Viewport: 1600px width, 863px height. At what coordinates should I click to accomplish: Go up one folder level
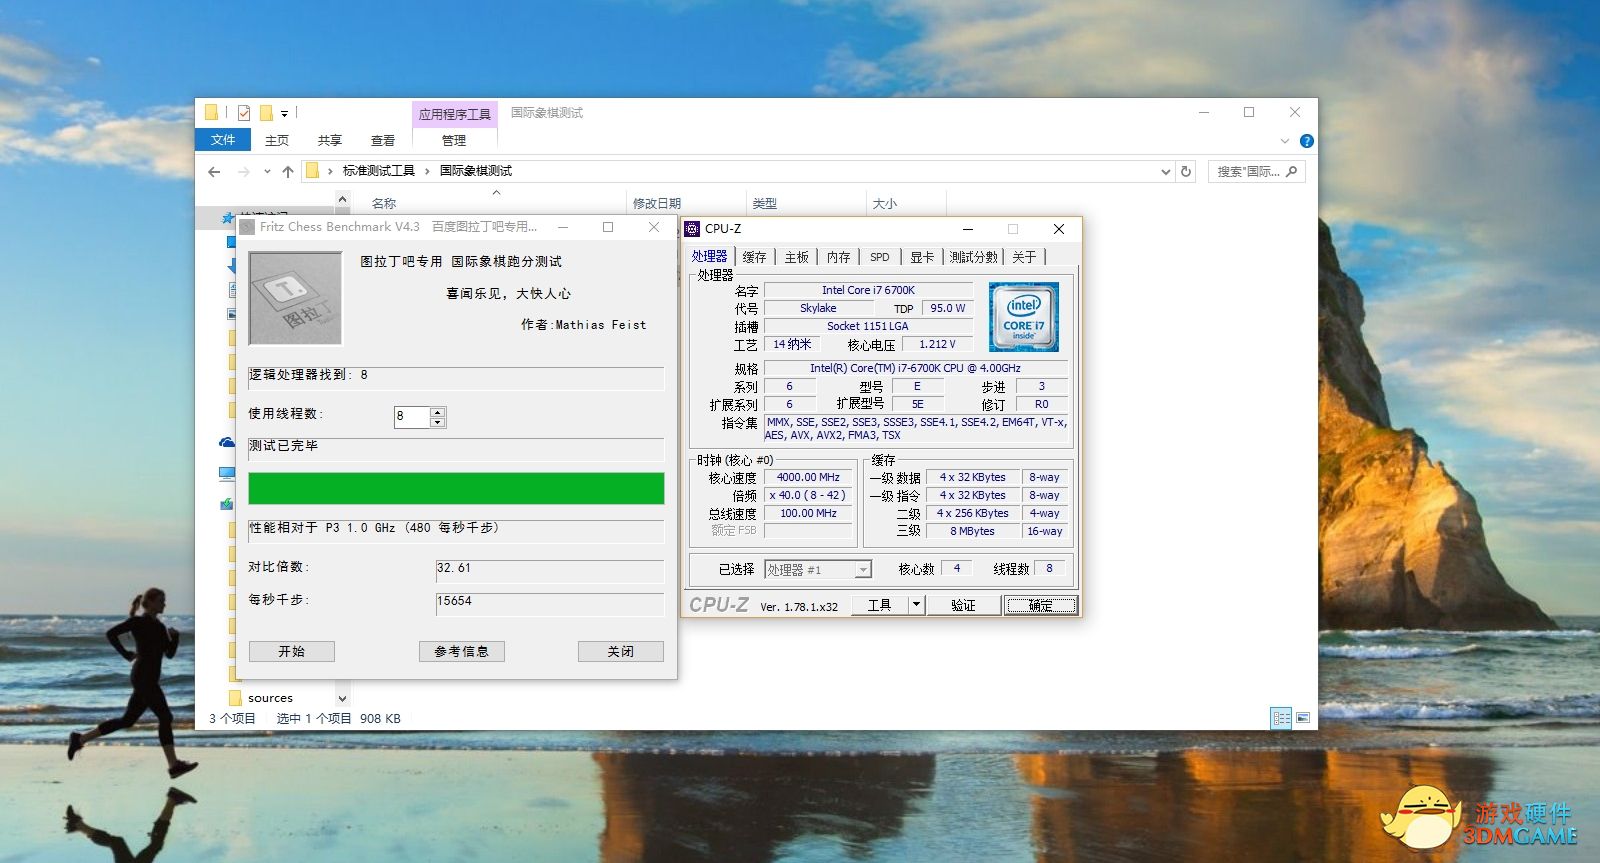(x=288, y=172)
